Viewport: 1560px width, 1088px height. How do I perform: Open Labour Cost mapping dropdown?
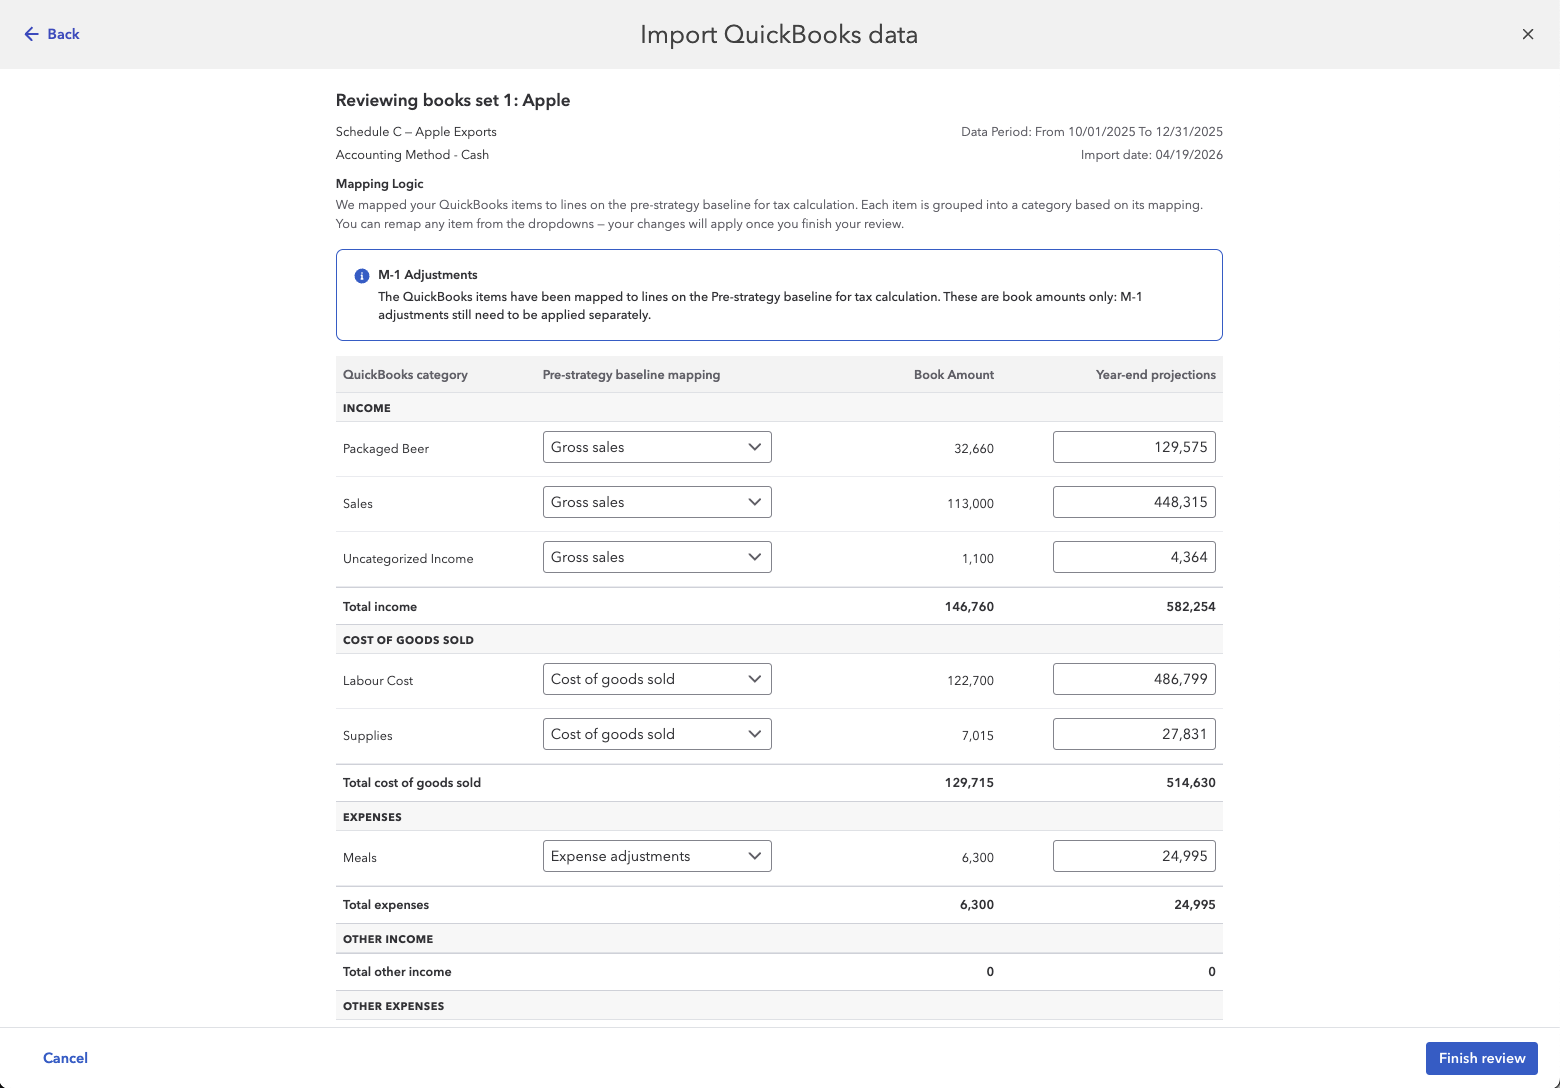click(657, 679)
